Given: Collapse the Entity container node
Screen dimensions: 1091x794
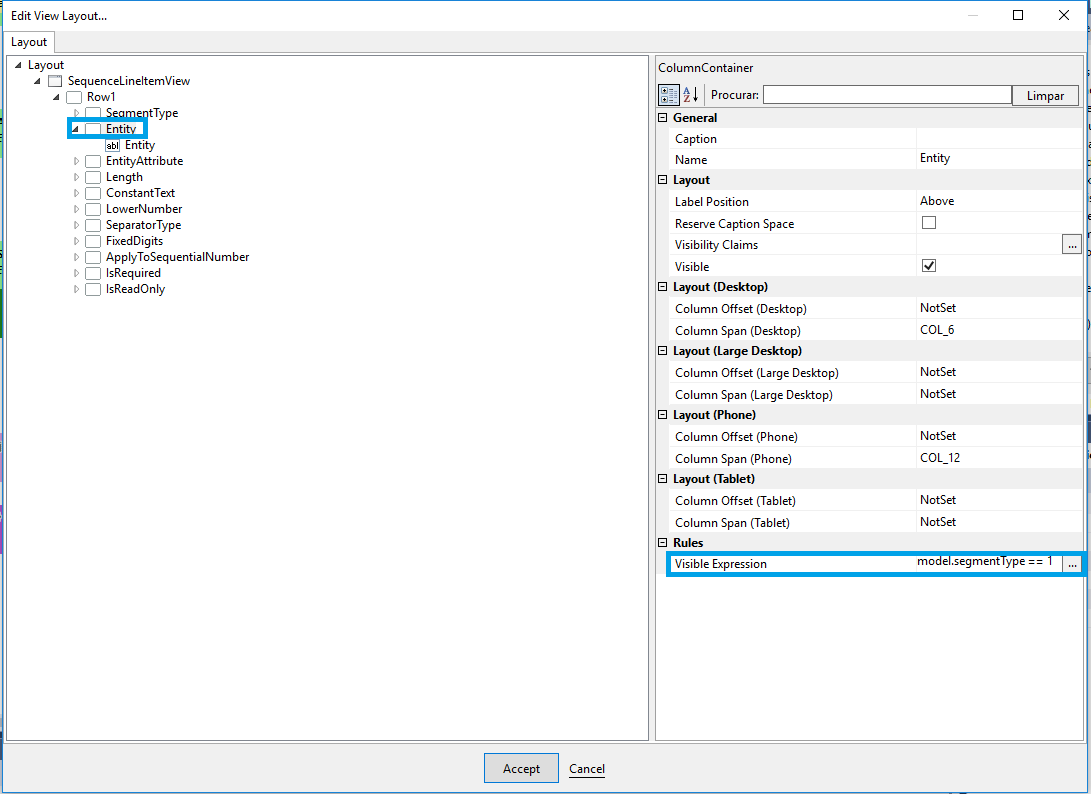Looking at the screenshot, I should (x=75, y=129).
